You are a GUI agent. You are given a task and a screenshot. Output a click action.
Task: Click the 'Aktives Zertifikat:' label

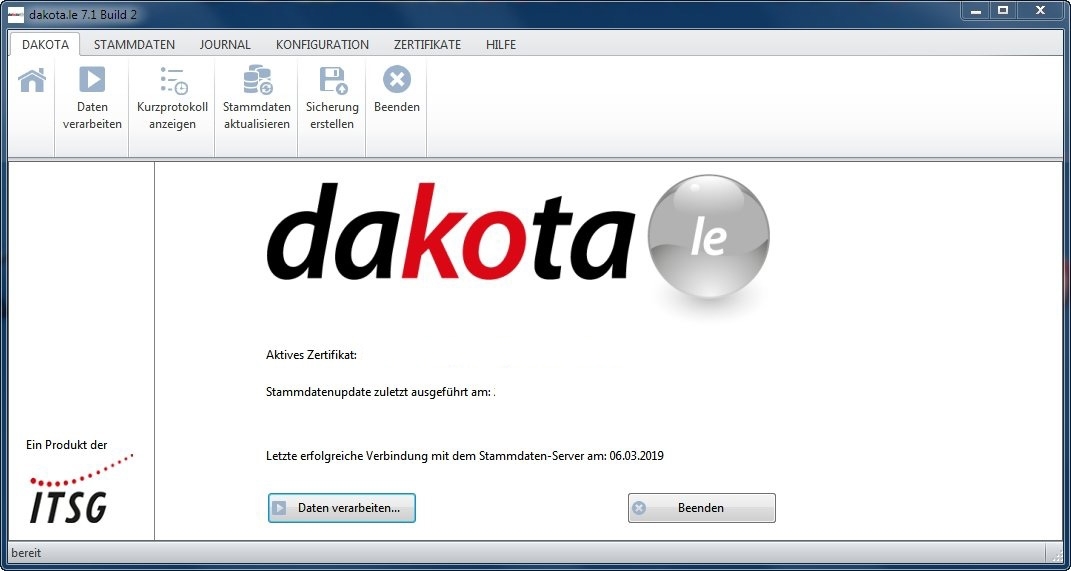[311, 355]
